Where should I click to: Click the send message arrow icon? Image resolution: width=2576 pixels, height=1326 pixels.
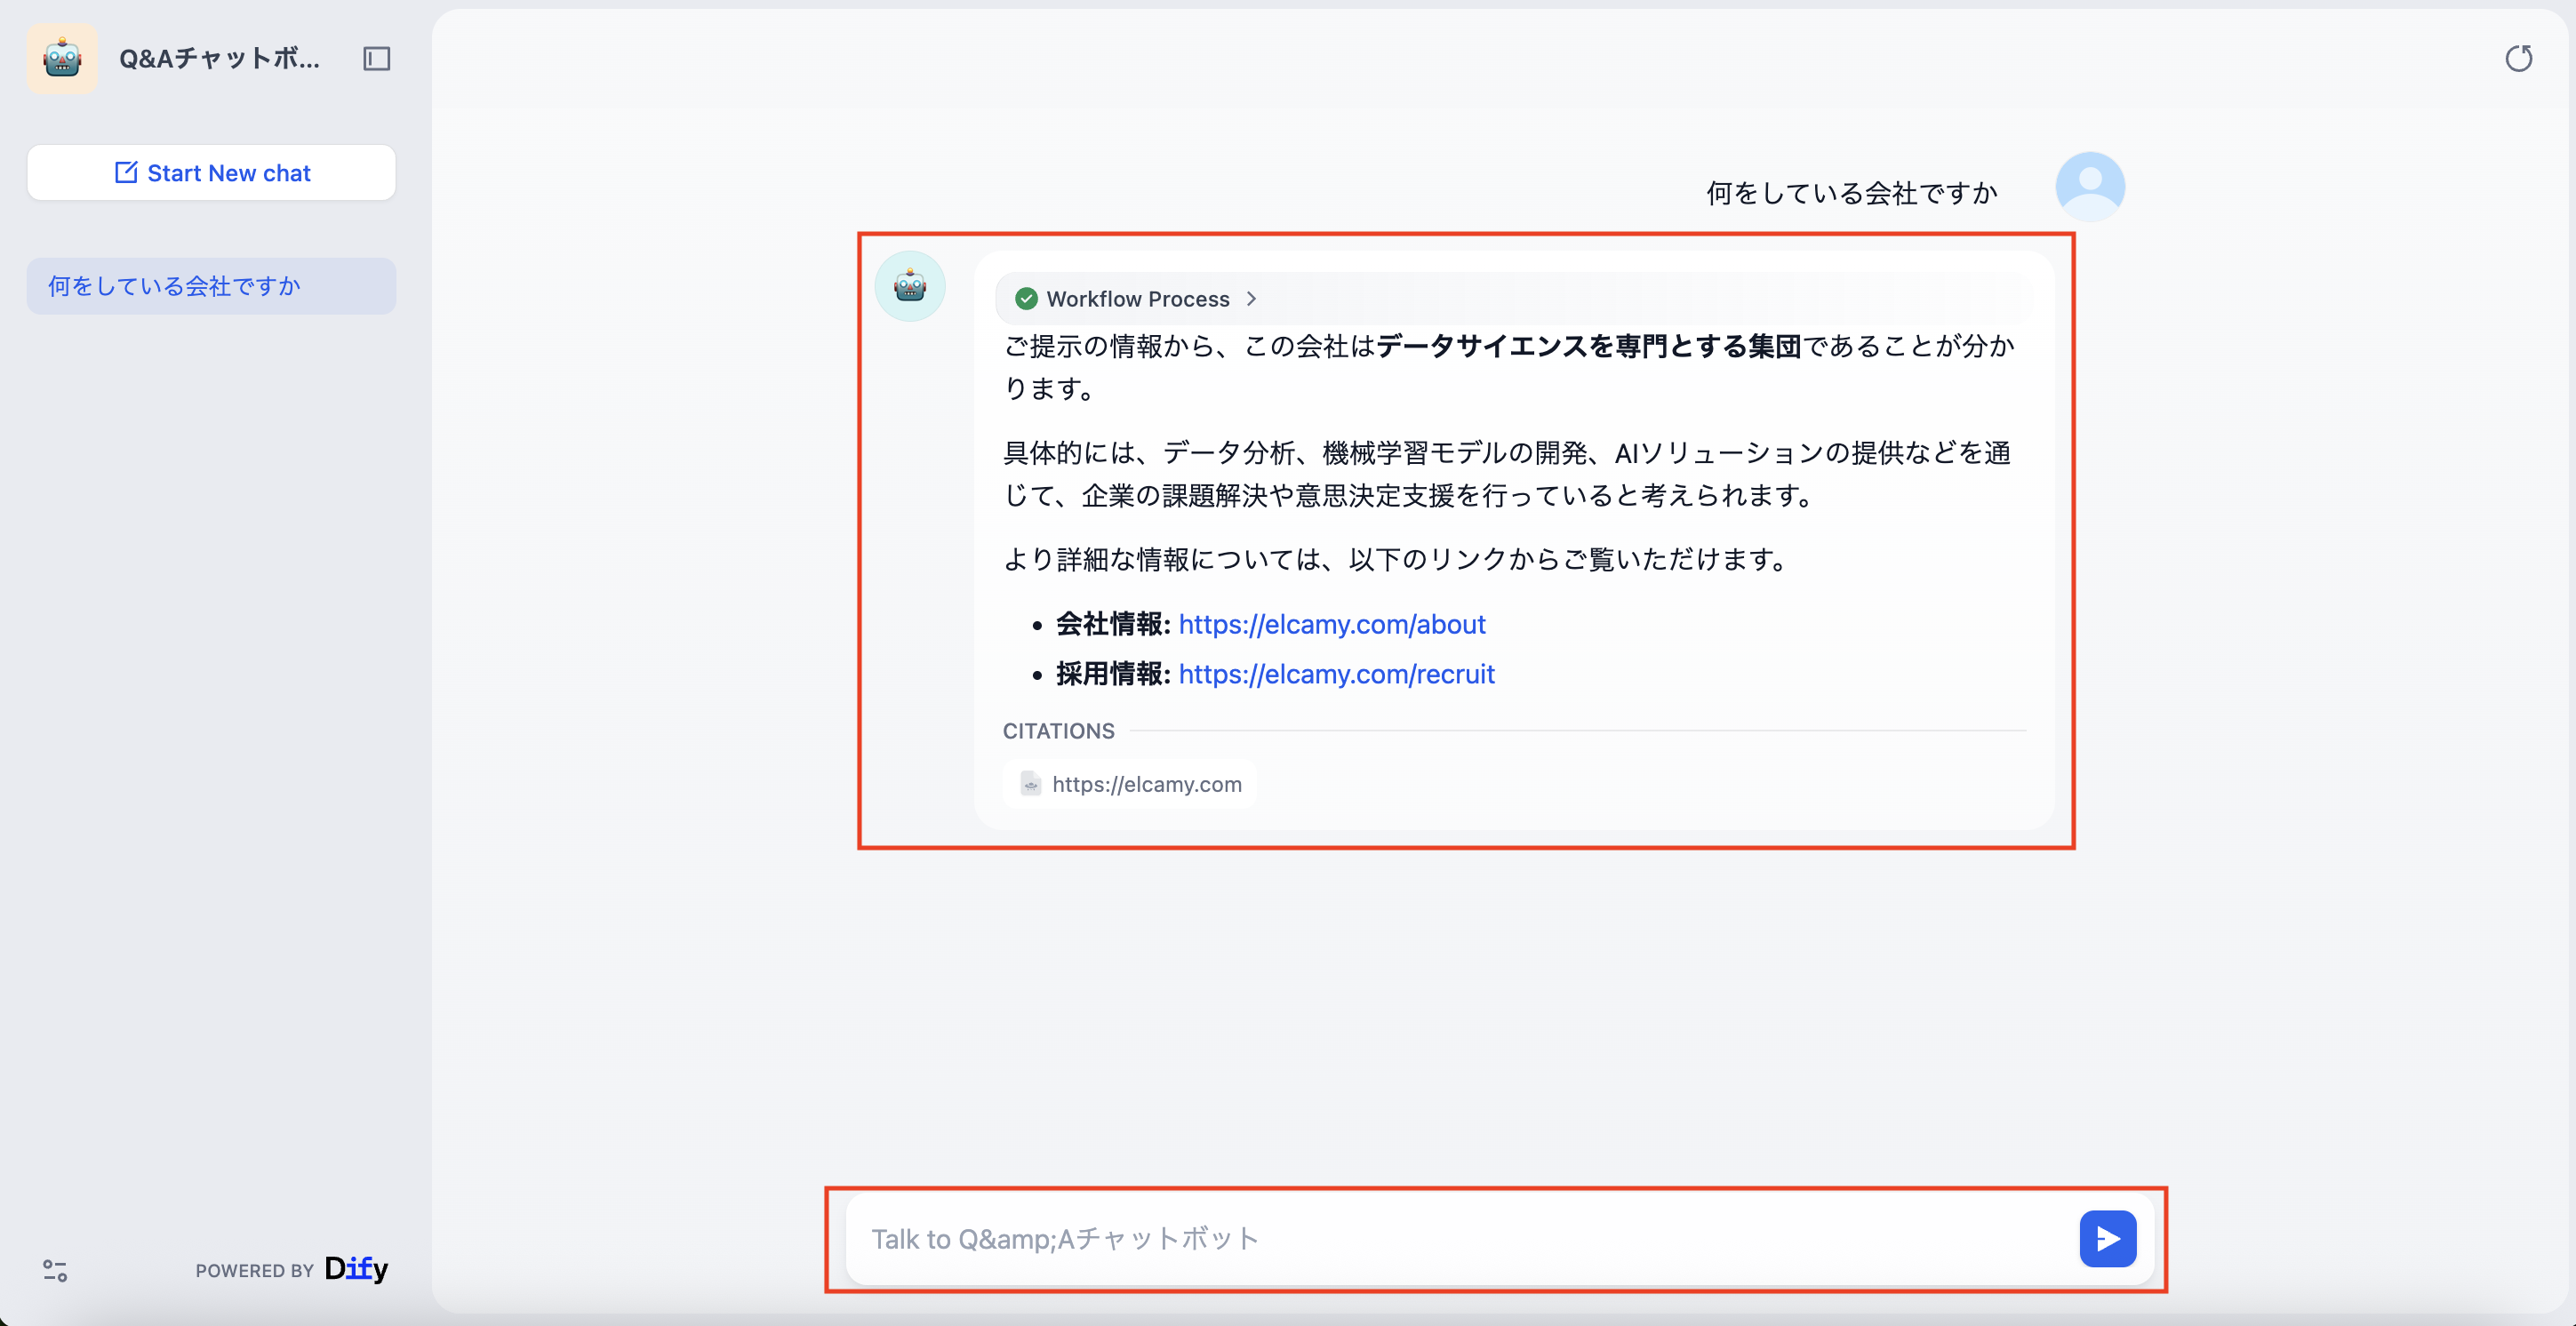(2108, 1238)
